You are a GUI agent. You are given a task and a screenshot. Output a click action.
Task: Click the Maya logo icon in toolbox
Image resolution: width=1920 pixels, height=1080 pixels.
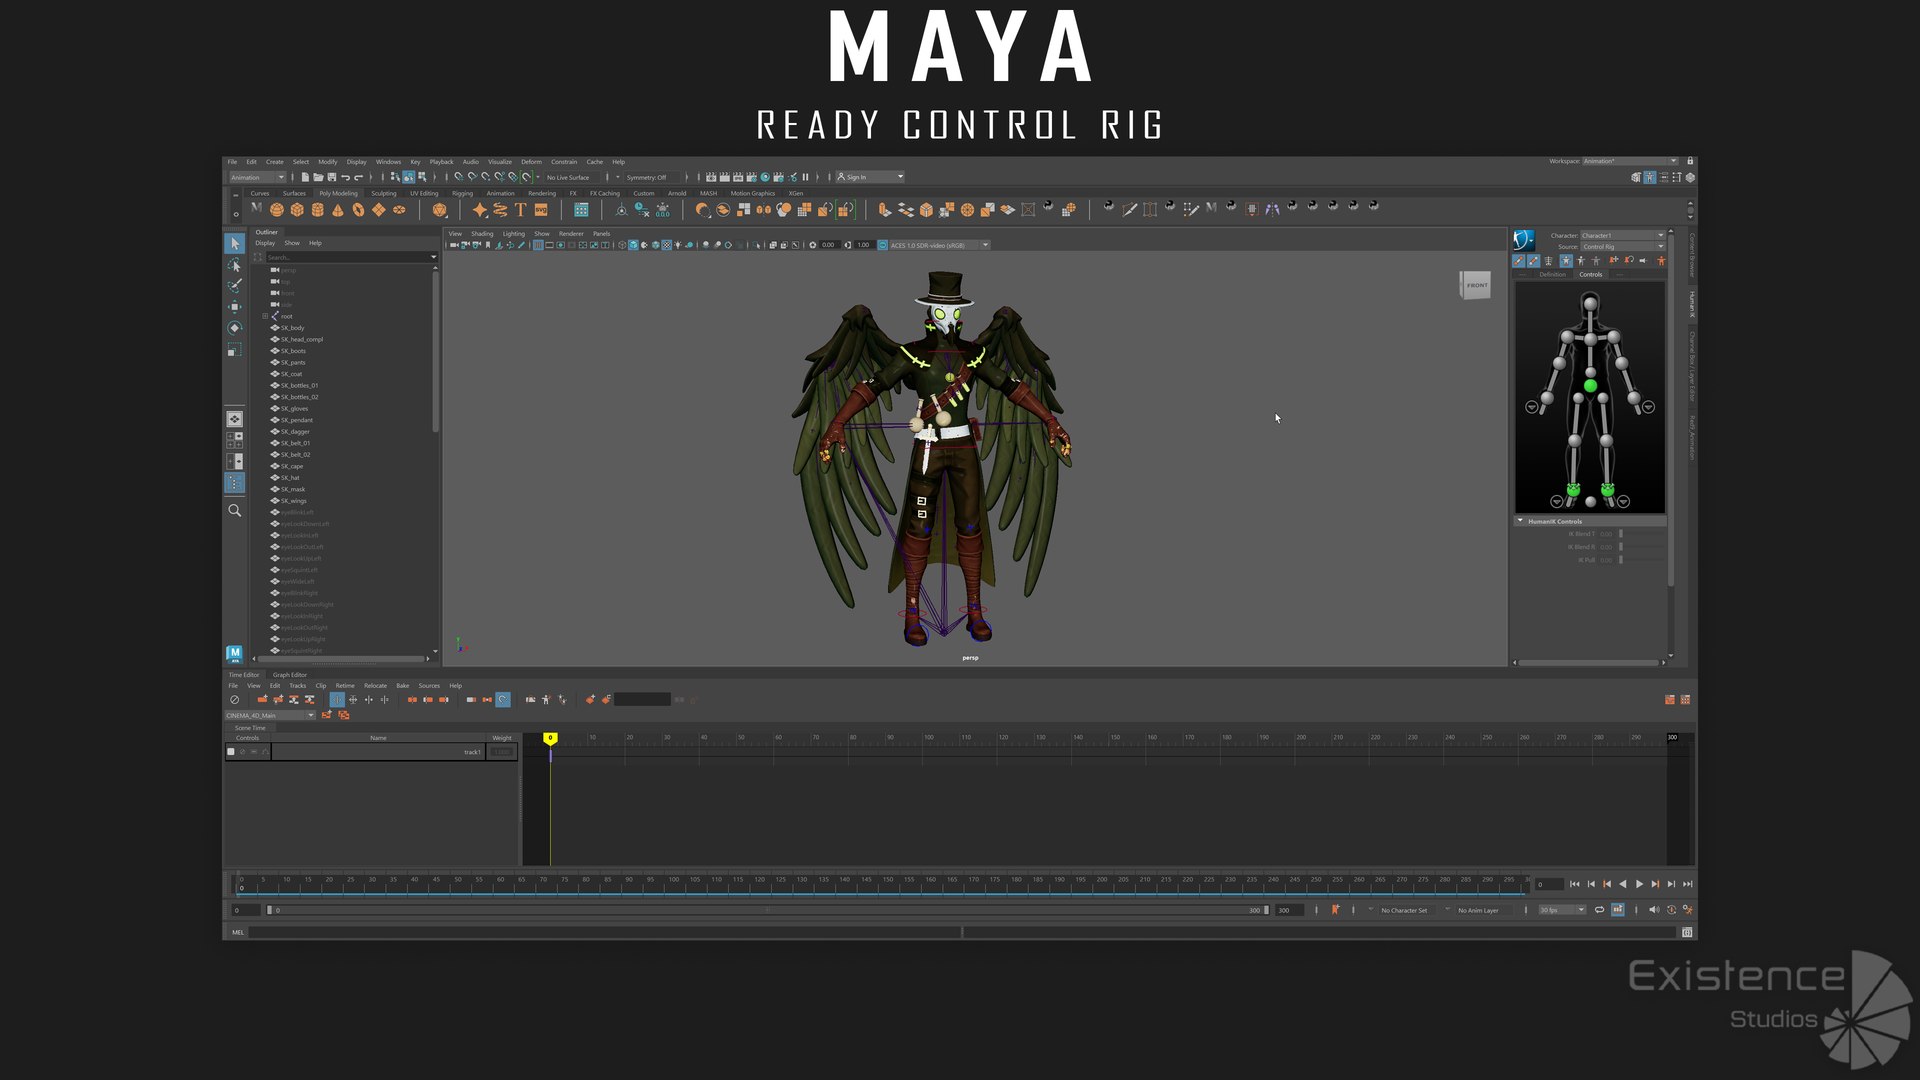tap(234, 654)
